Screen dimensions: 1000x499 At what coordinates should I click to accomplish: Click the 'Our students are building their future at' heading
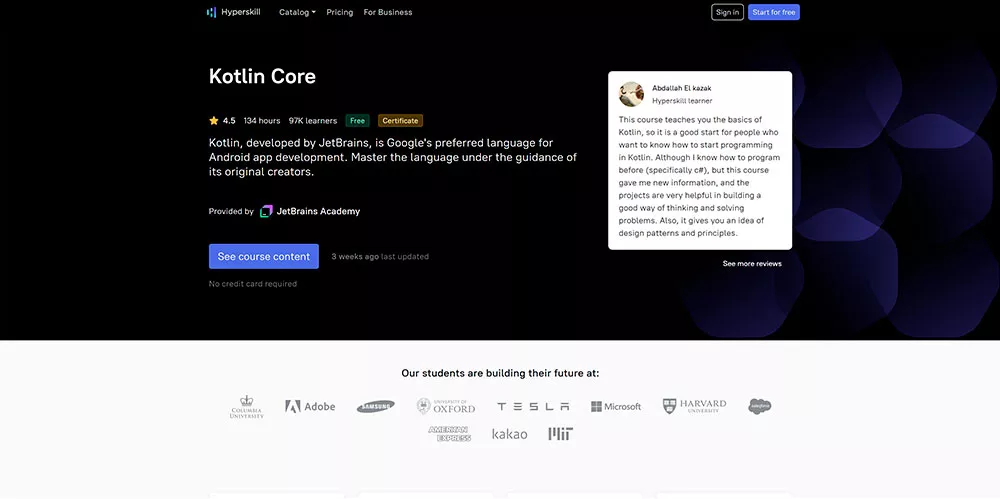(x=500, y=373)
